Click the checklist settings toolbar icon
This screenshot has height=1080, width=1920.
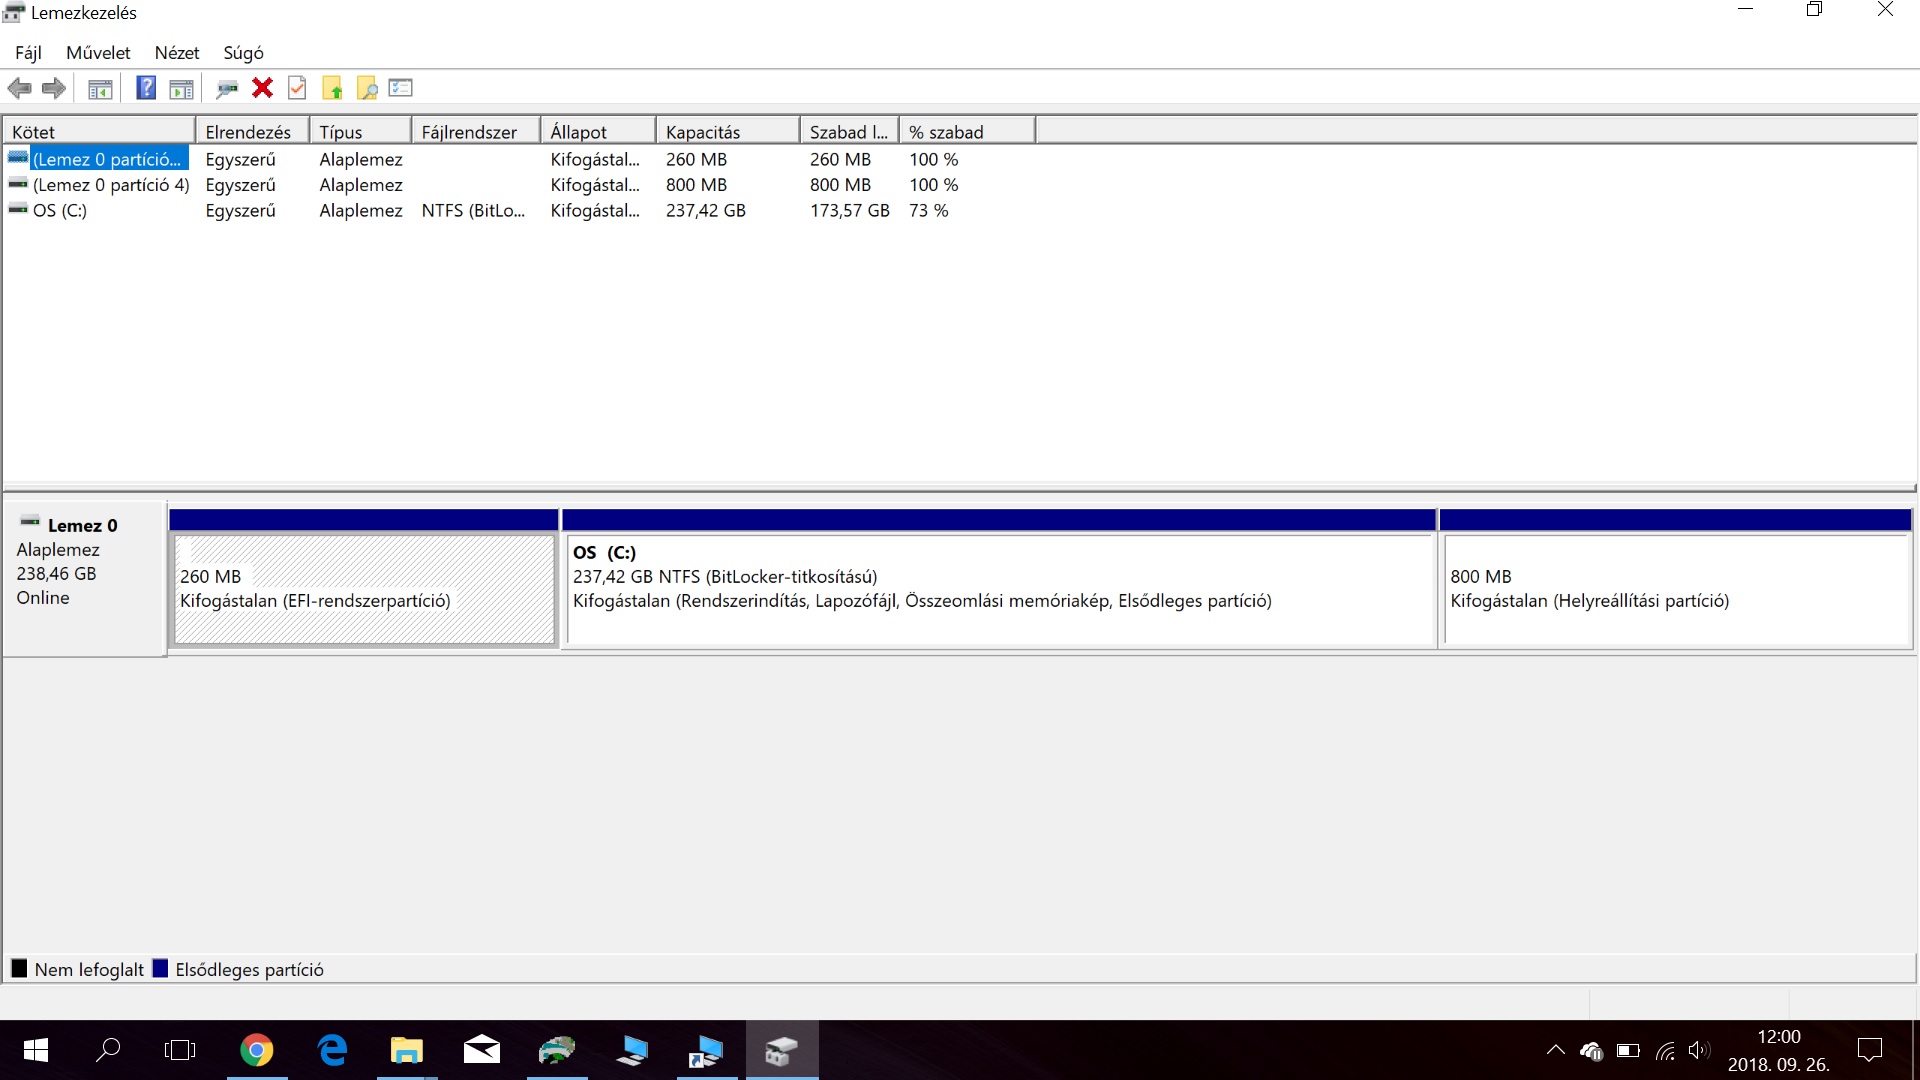(x=401, y=88)
